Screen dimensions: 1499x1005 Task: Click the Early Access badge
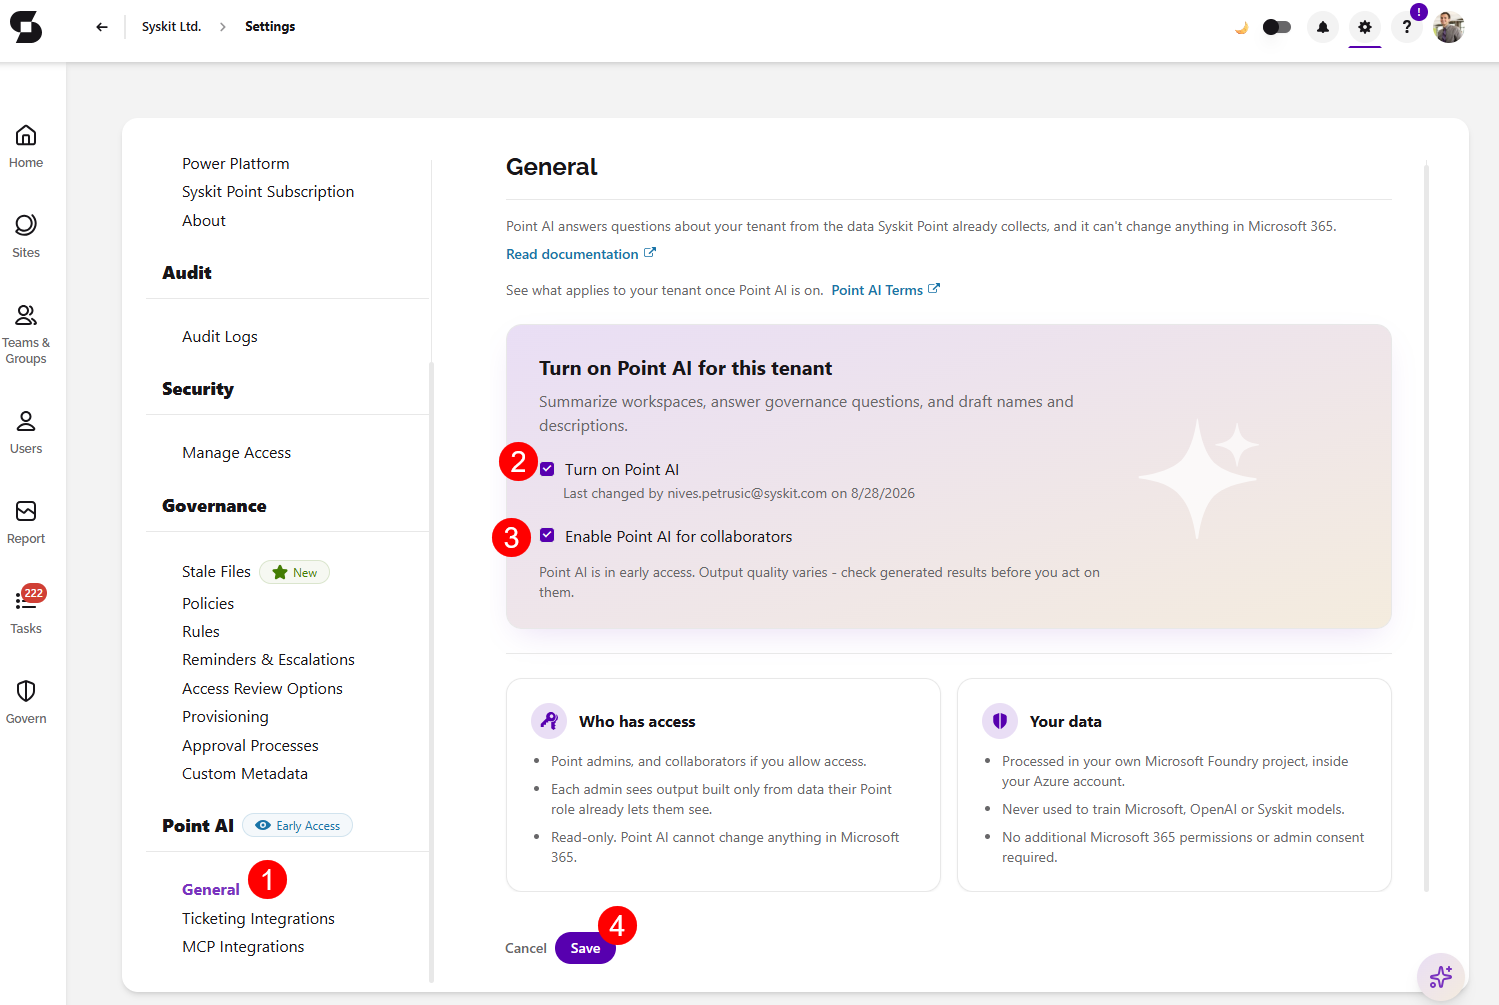[x=298, y=826]
